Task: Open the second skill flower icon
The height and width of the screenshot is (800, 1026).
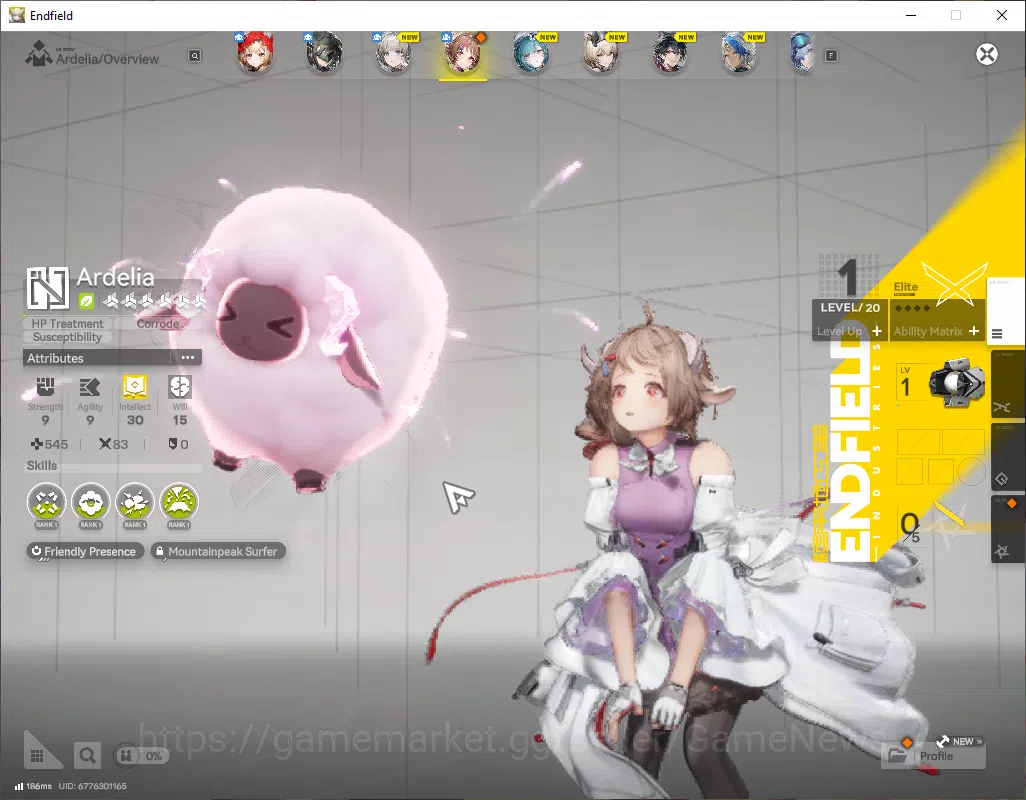Action: coord(90,502)
